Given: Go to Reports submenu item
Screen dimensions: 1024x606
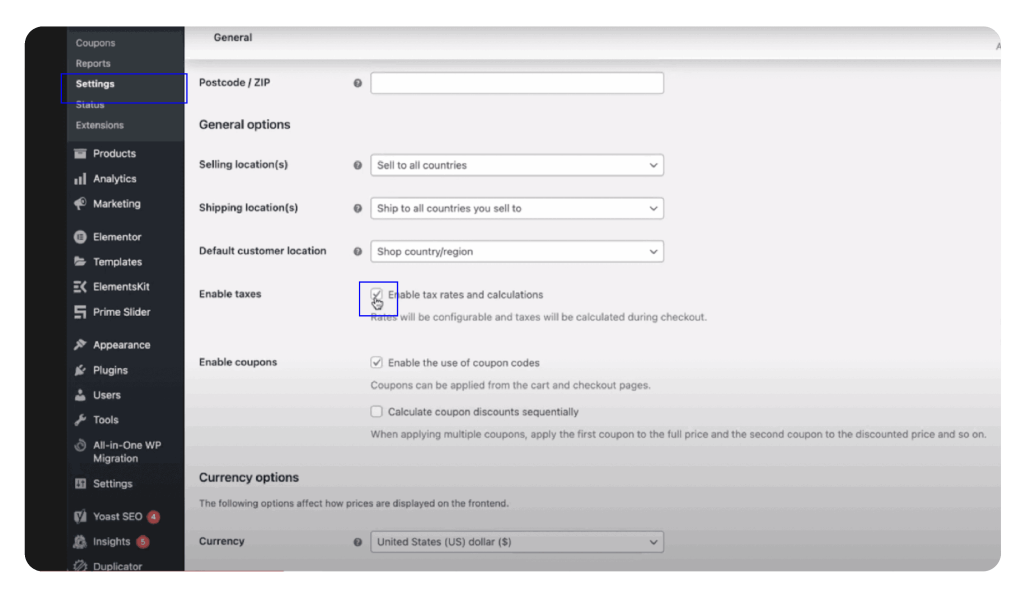Looking at the screenshot, I should click(93, 64).
